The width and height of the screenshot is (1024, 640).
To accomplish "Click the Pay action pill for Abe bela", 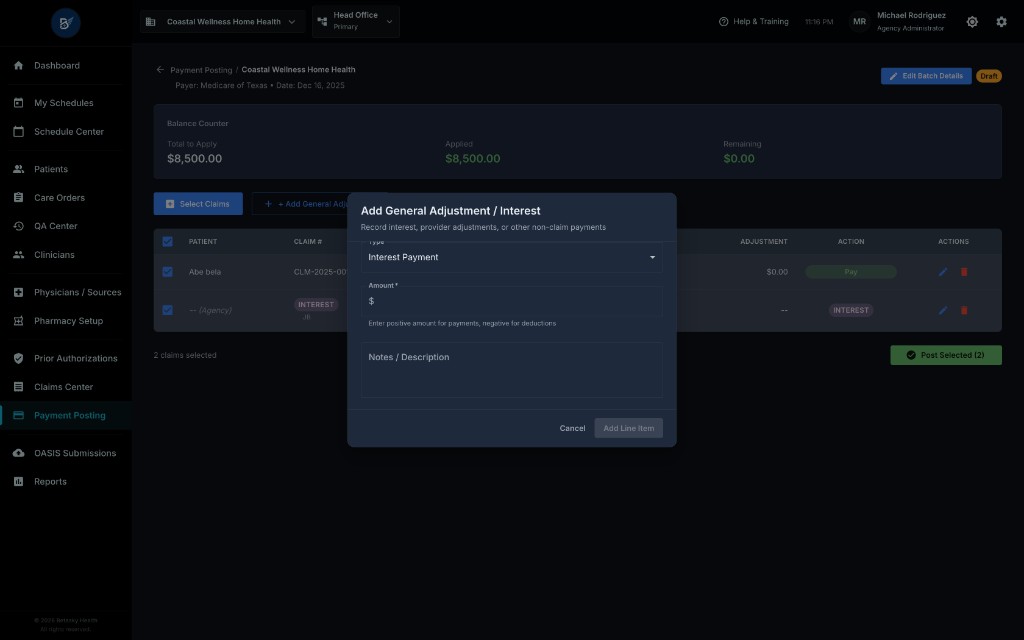I will point(850,272).
